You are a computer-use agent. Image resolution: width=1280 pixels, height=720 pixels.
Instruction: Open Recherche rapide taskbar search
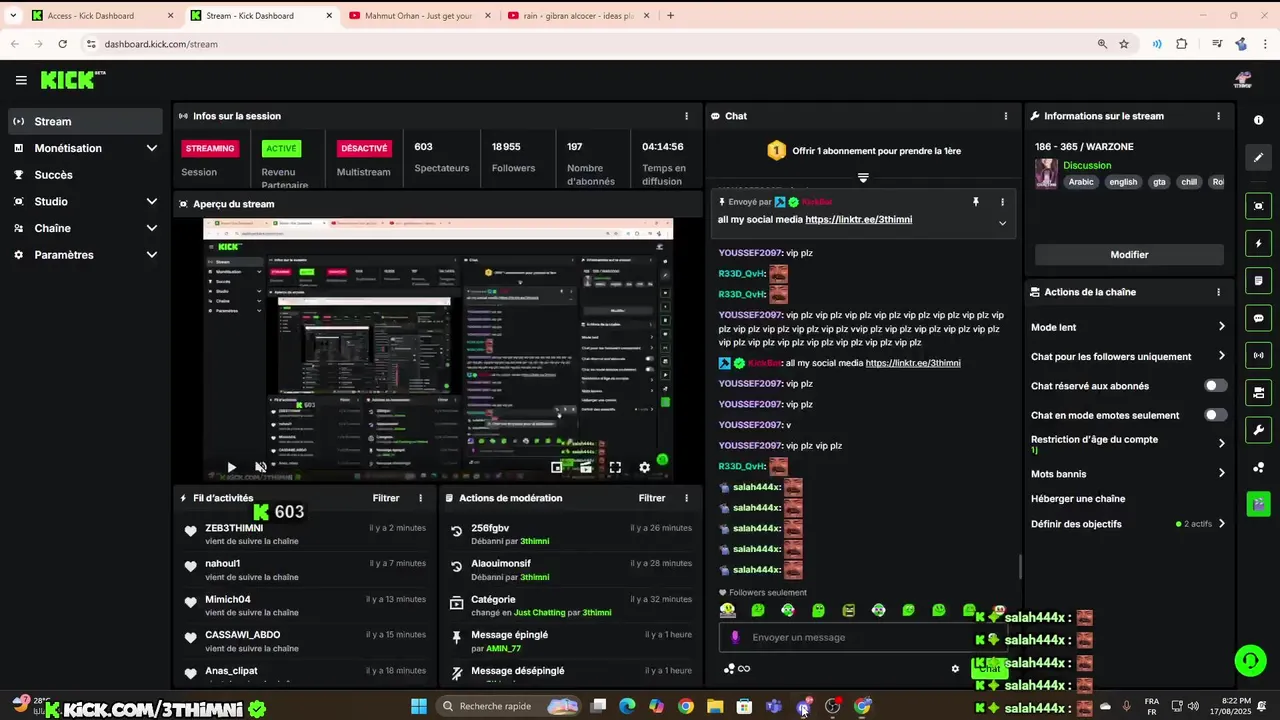click(510, 706)
